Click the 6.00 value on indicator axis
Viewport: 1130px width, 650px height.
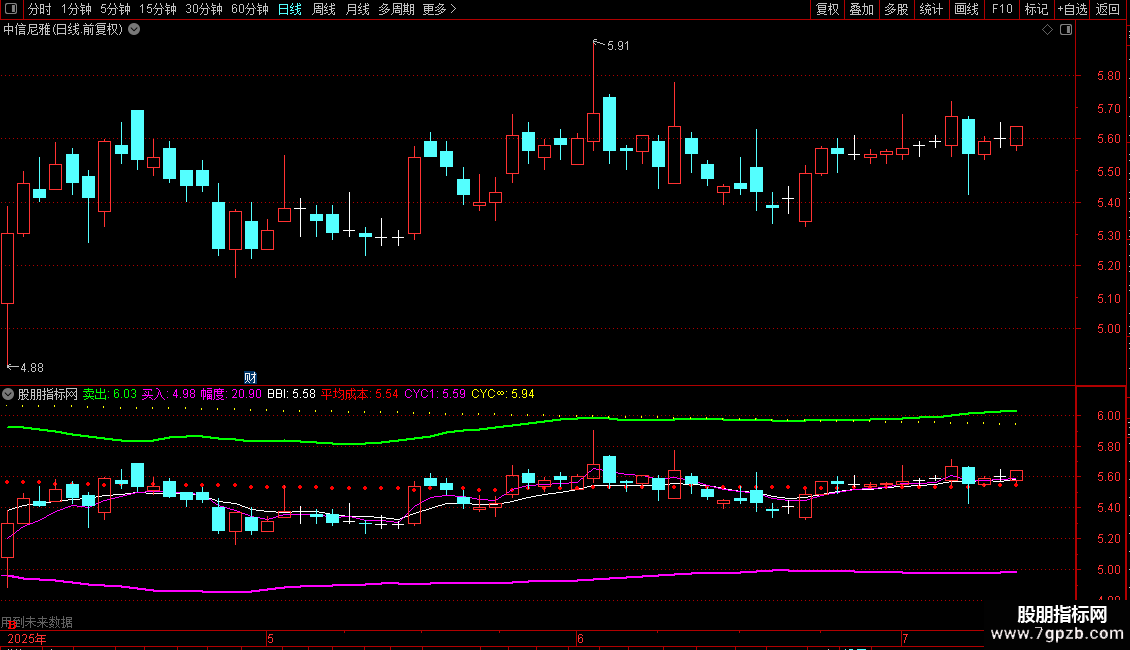click(x=1108, y=416)
